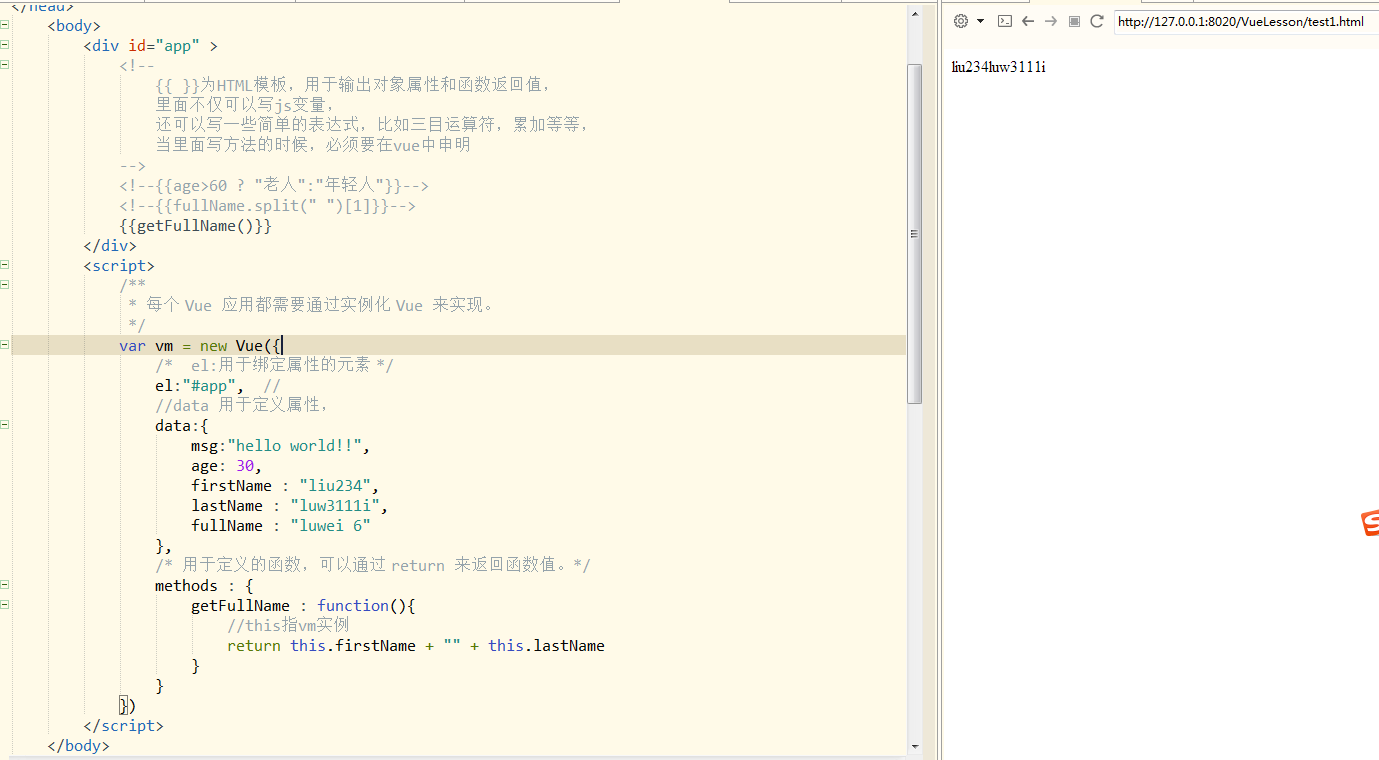Click the stop loading icon in the preview toolbar
Screen dimensions: 1379x760
1074,21
